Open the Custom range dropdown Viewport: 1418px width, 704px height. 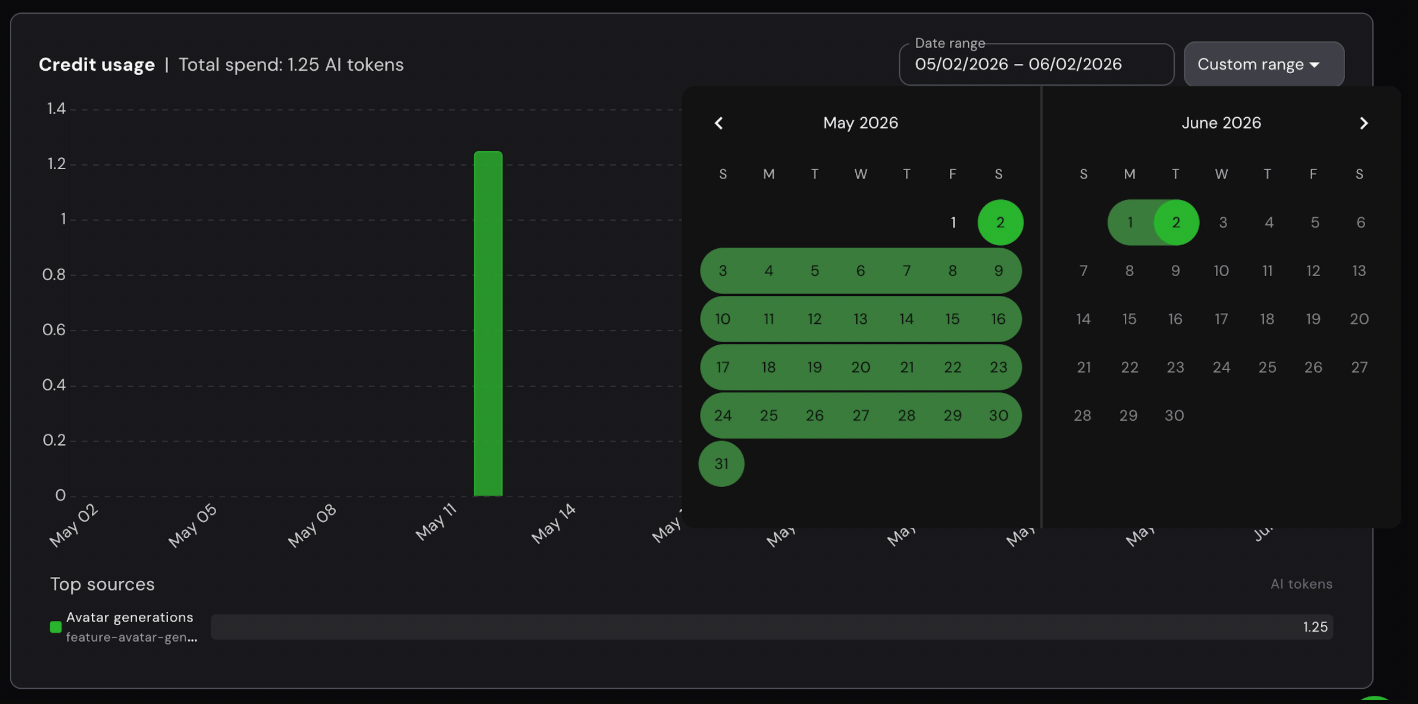(x=1264, y=64)
